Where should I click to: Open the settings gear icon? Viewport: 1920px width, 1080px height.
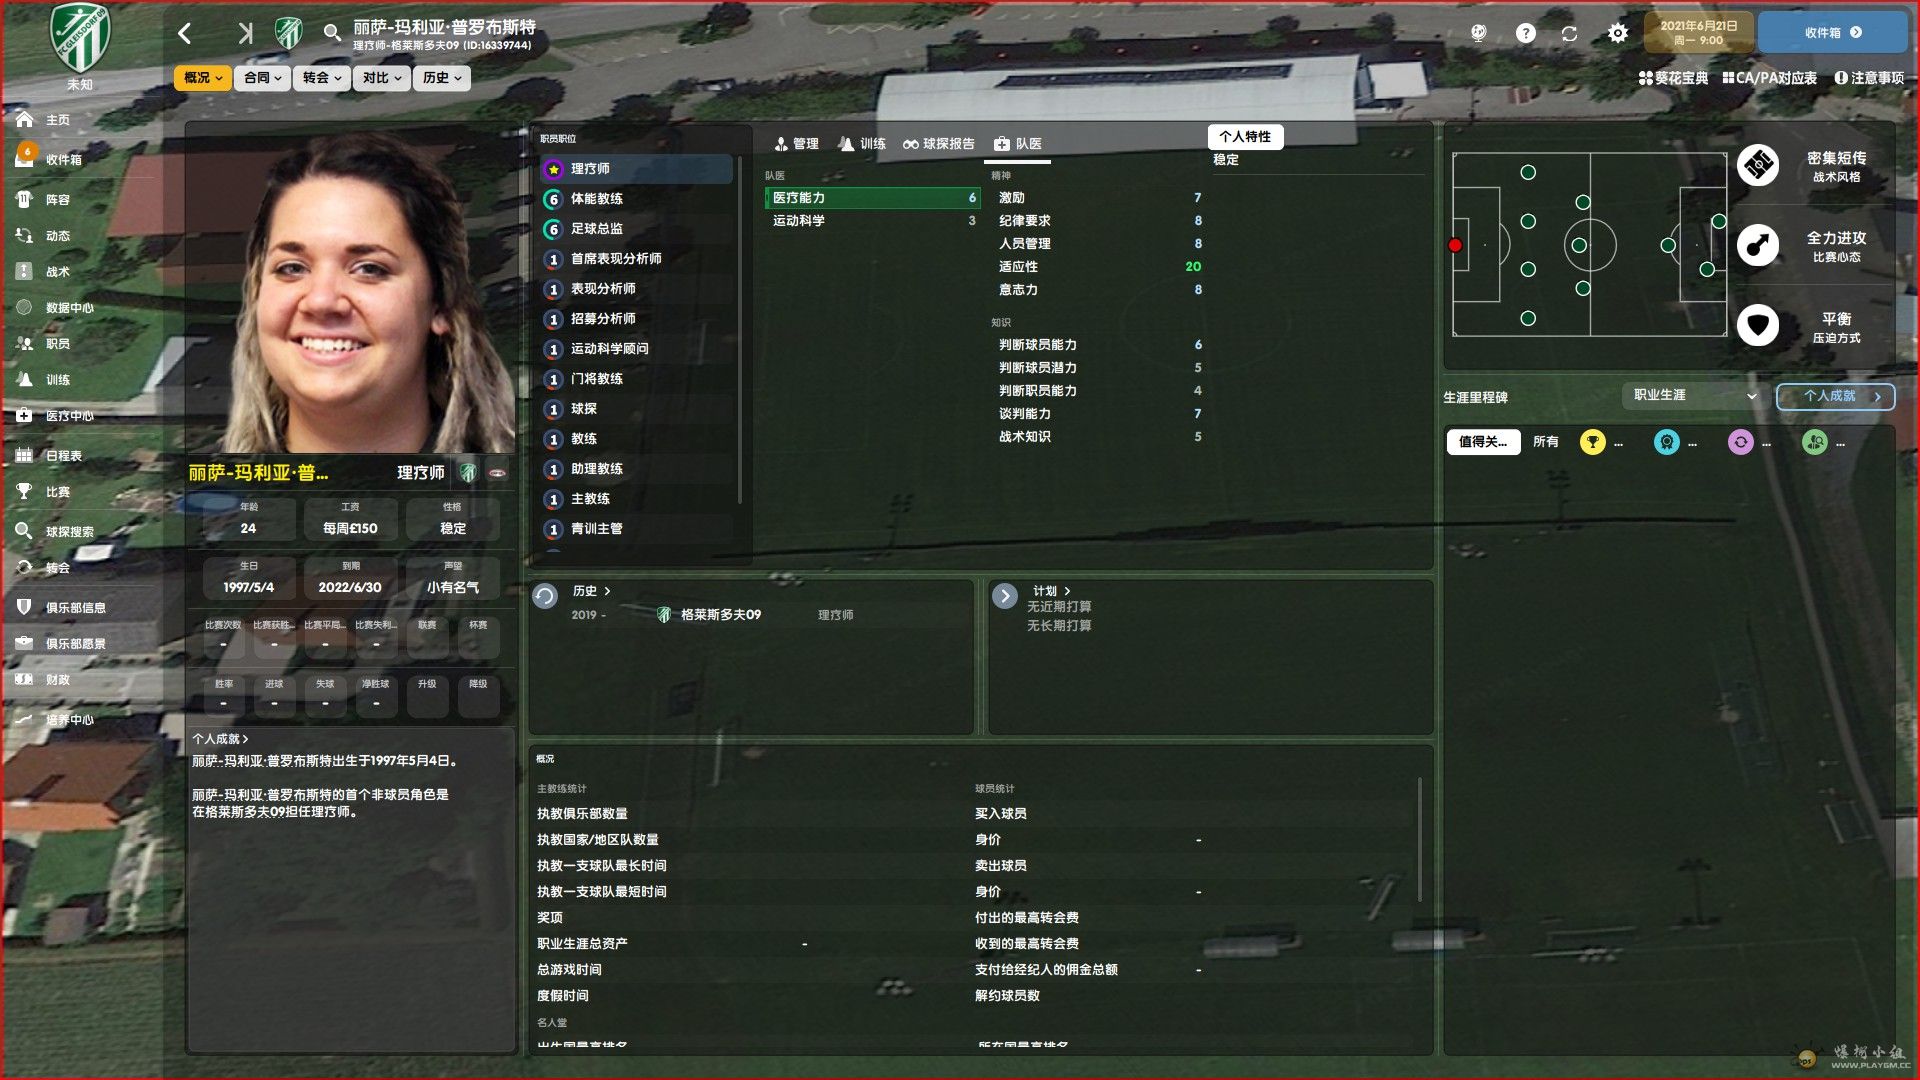(1617, 33)
